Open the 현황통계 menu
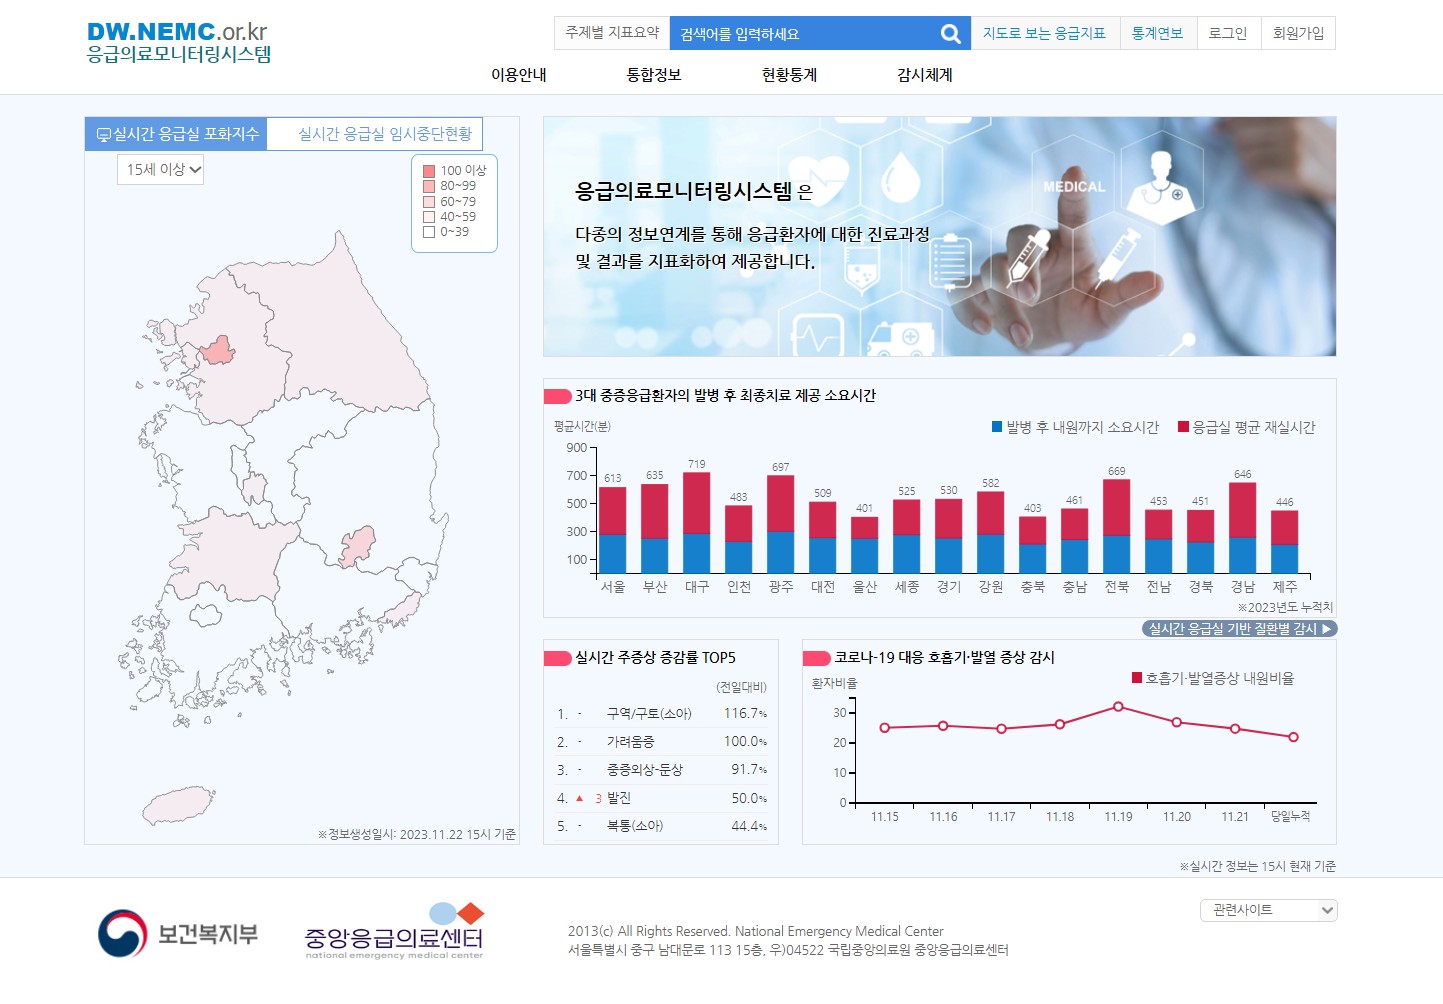1443x1004 pixels. pyautogui.click(x=787, y=74)
